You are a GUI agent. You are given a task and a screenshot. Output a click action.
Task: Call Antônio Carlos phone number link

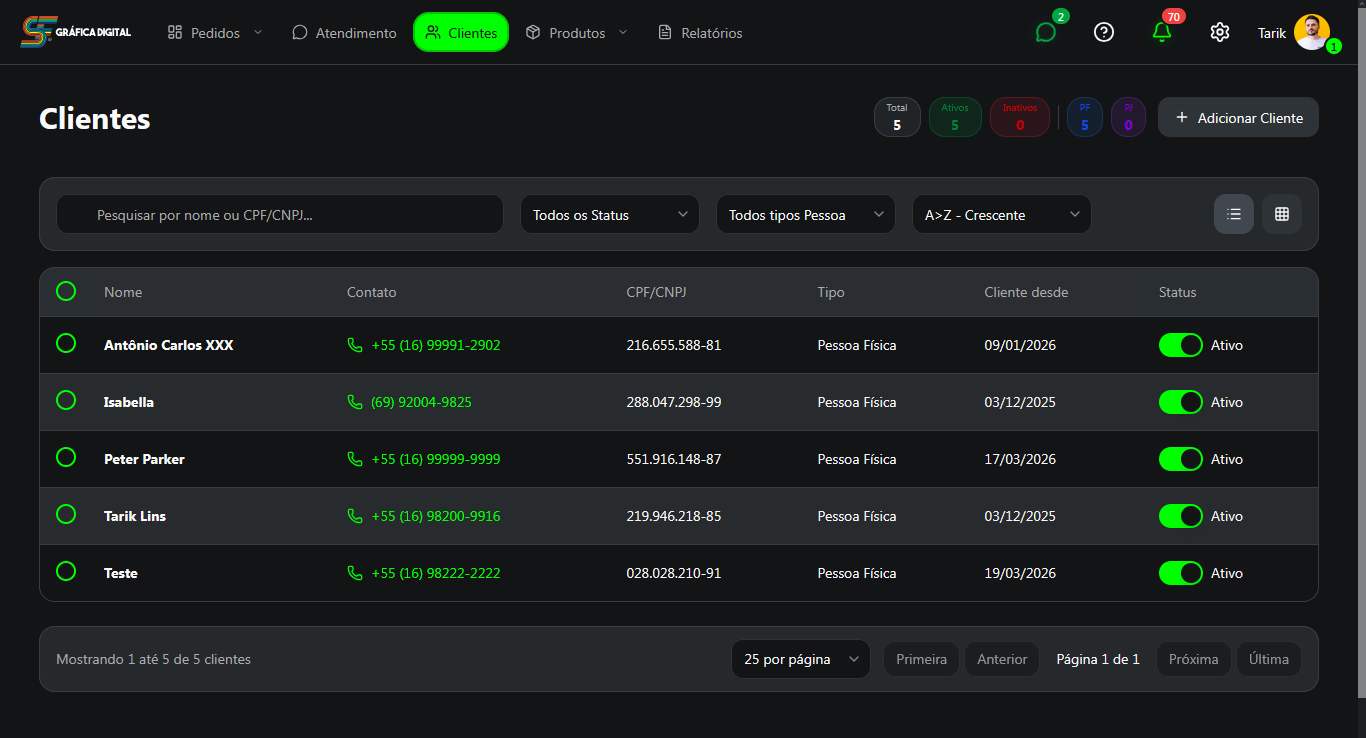[435, 345]
